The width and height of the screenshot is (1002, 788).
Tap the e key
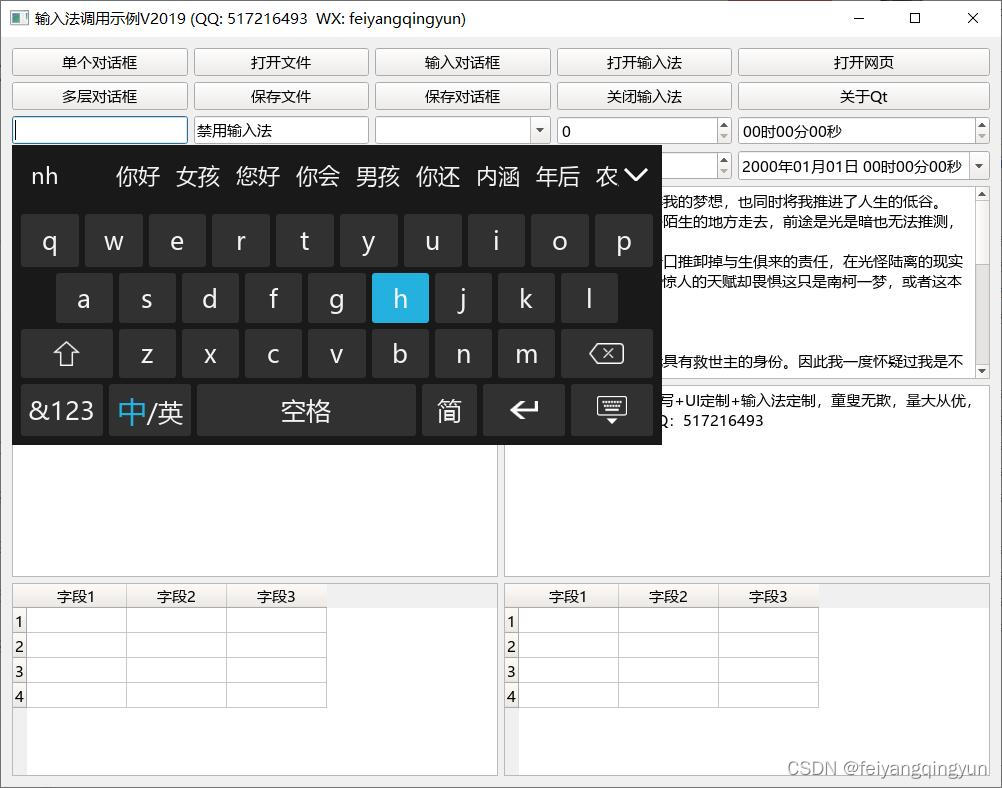tap(177, 241)
